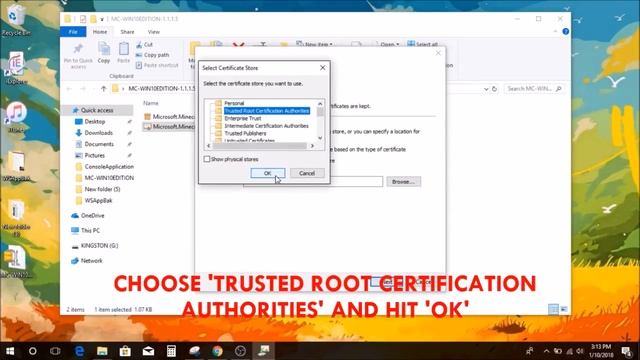640x360 pixels.
Task: Click the store list scroll right arrow
Action: pyautogui.click(x=312, y=146)
